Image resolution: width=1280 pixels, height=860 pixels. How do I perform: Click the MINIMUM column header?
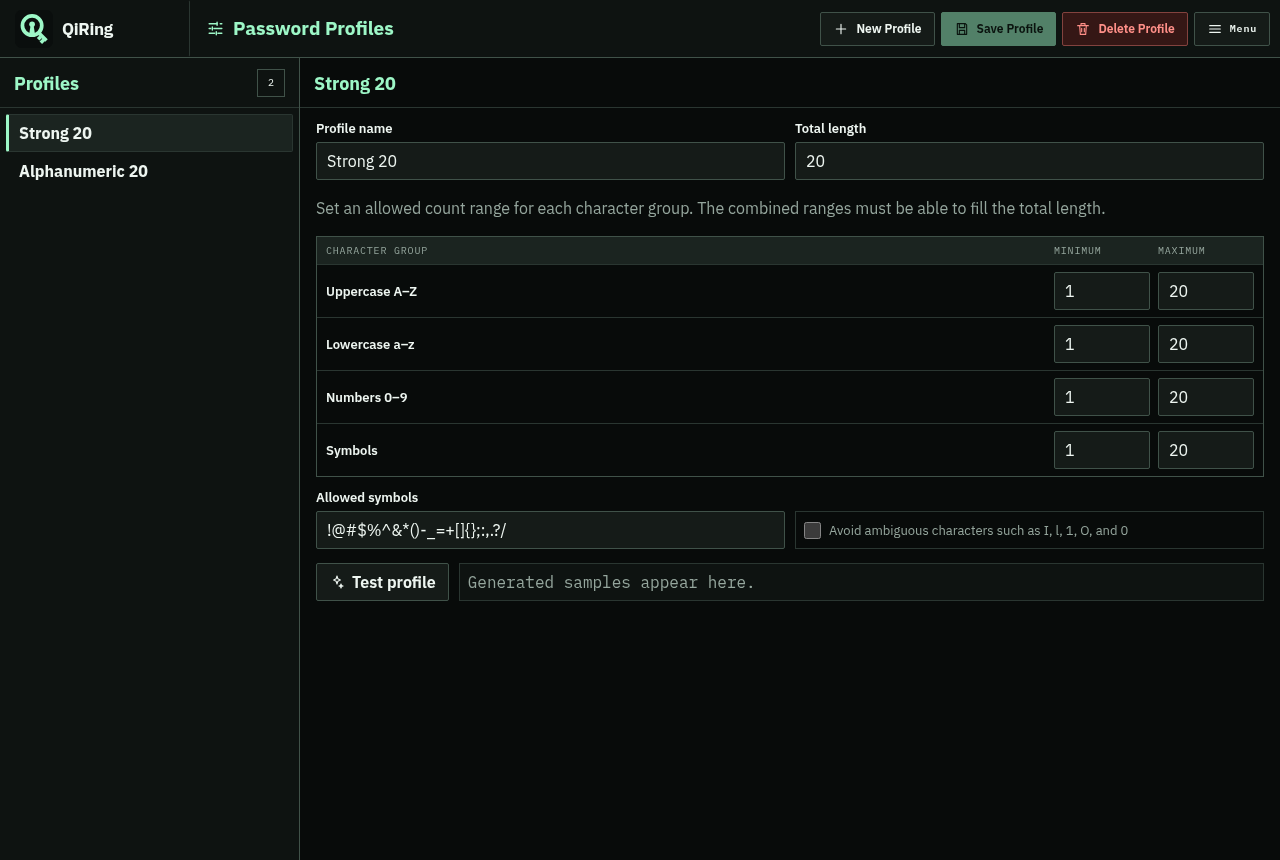tap(1077, 251)
